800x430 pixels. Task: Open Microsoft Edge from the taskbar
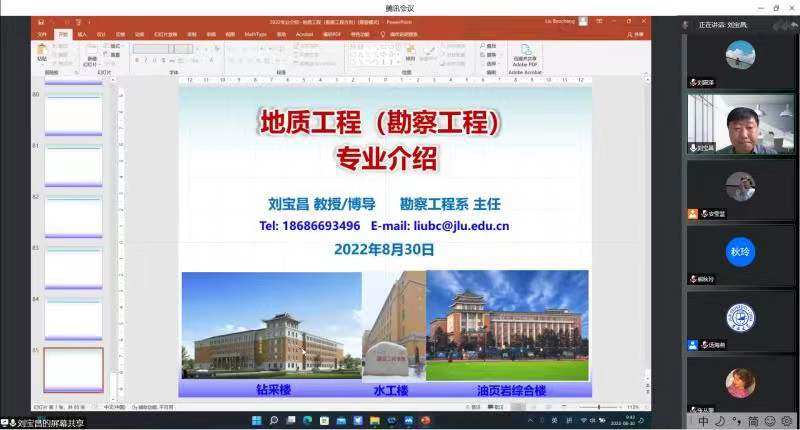coord(306,418)
